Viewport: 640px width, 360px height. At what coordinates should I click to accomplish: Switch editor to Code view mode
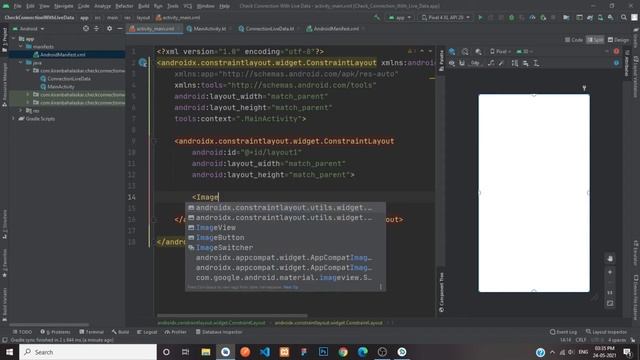[574, 40]
